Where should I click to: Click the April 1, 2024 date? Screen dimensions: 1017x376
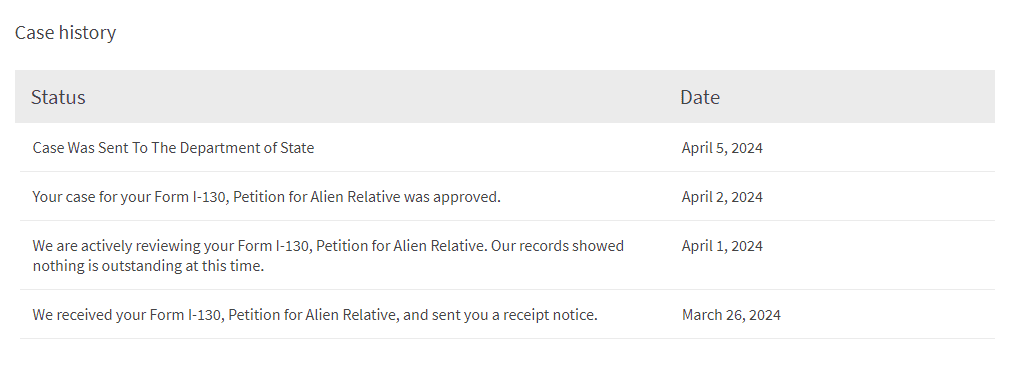pyautogui.click(x=722, y=246)
